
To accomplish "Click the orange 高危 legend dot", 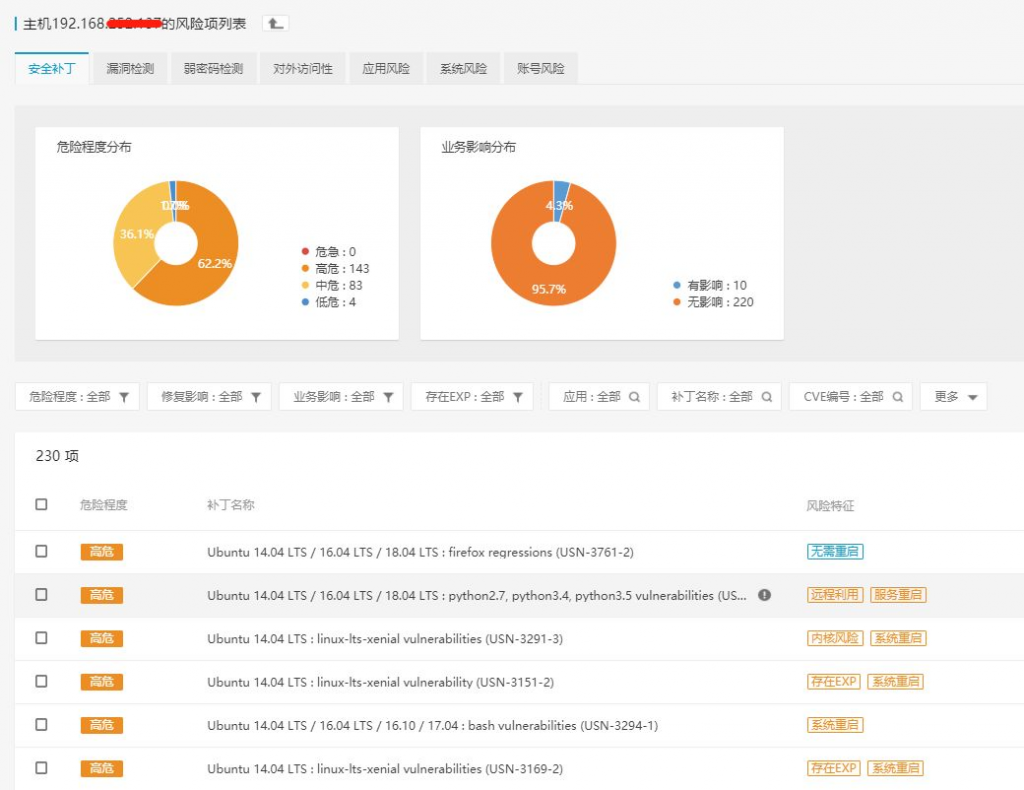I will [x=305, y=269].
